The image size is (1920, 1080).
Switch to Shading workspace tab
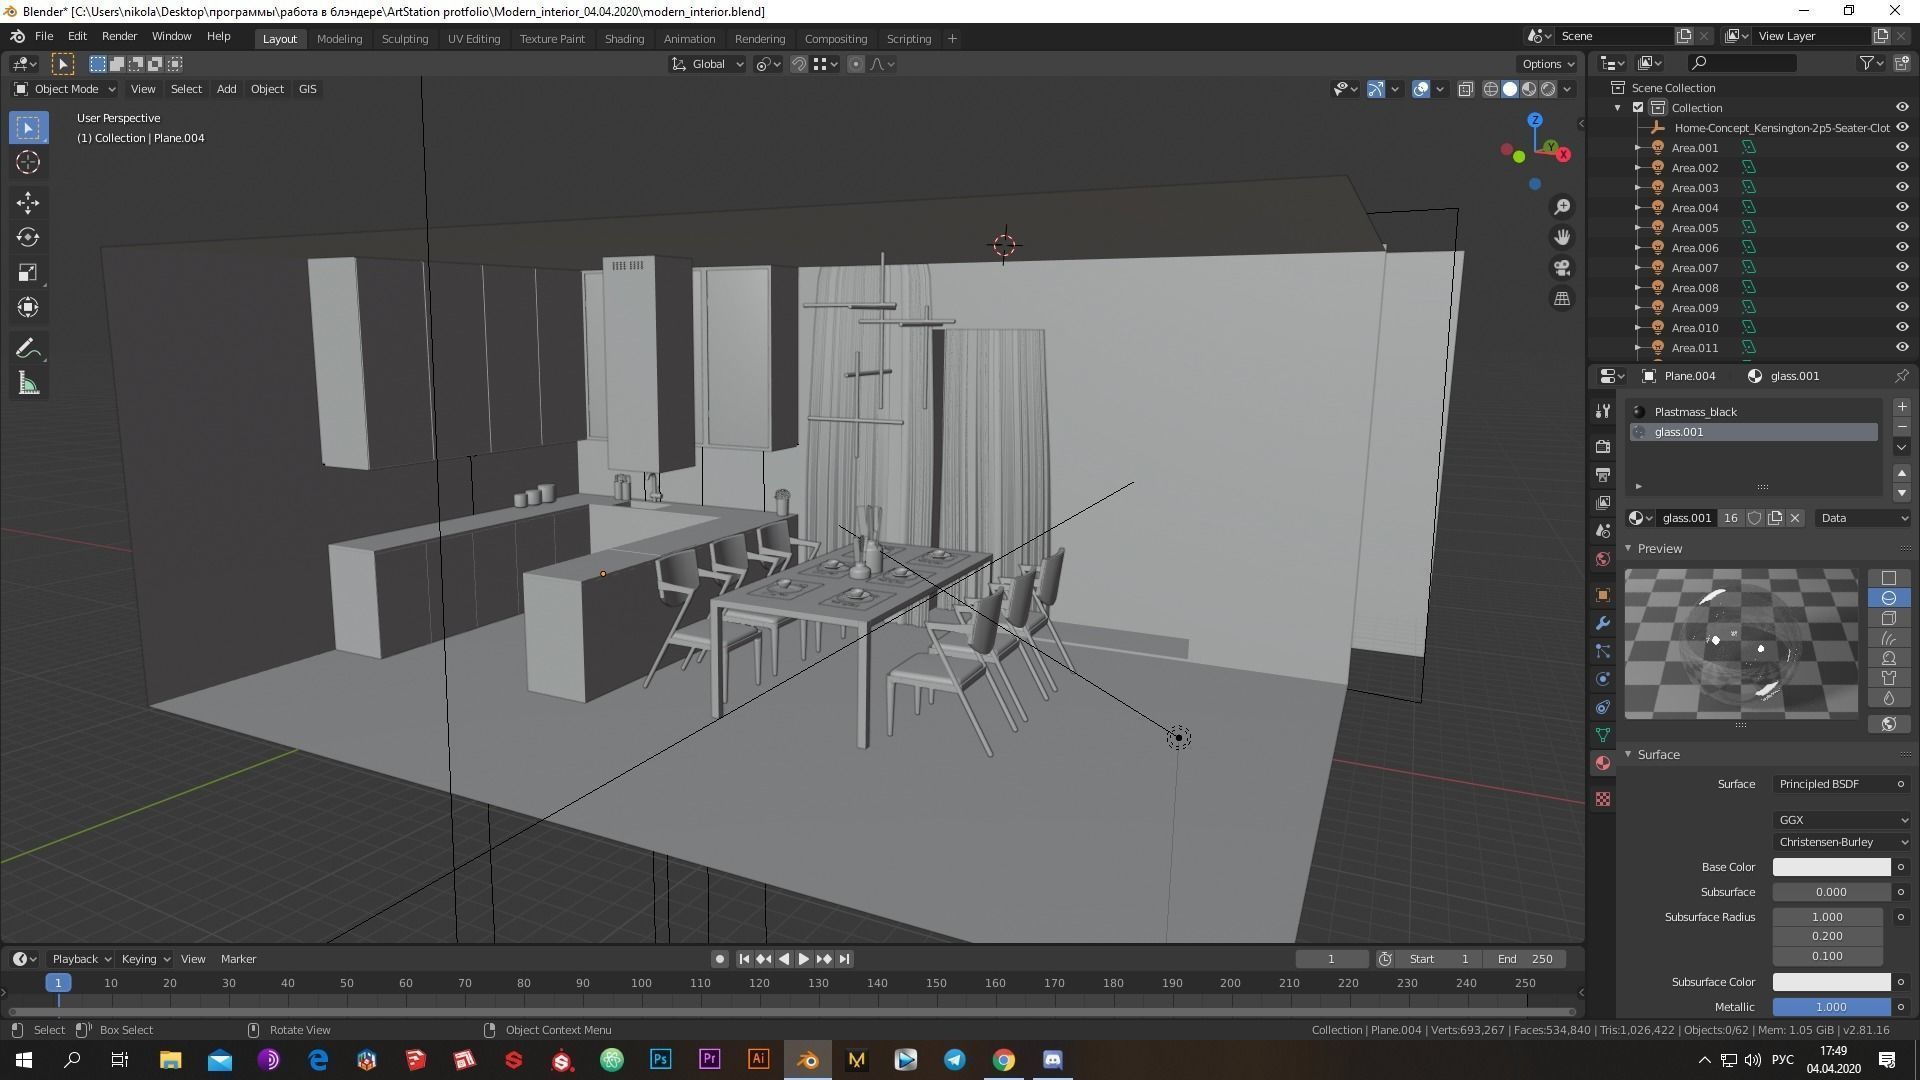point(624,39)
